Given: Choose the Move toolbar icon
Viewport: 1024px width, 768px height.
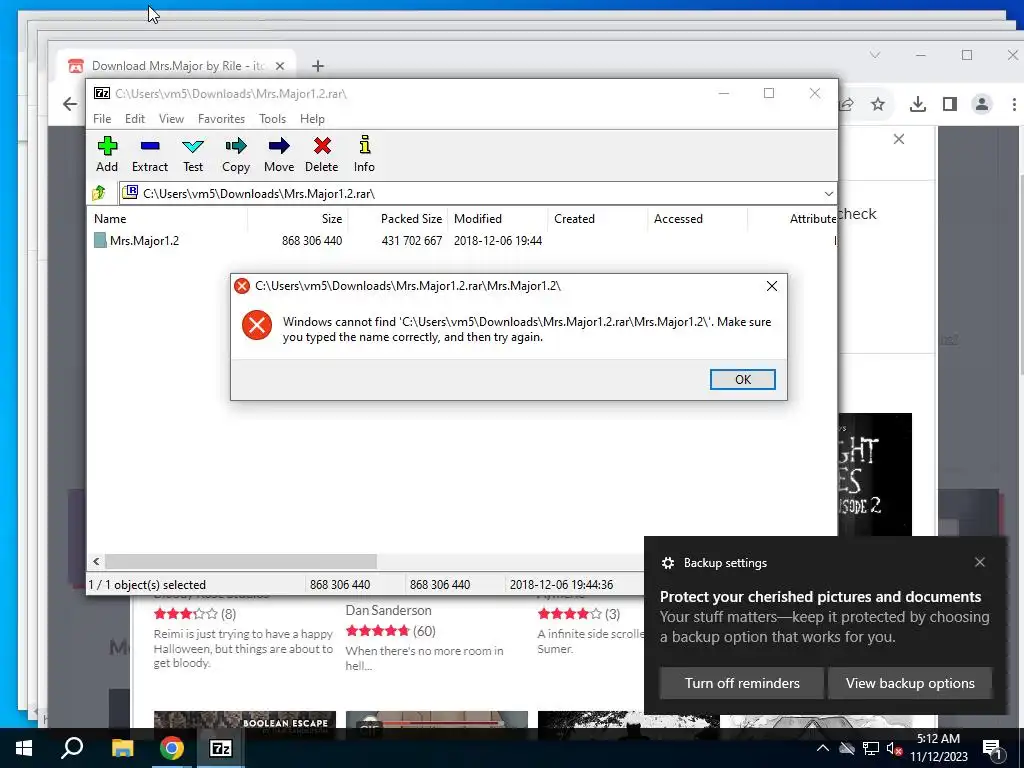Looking at the screenshot, I should 279,154.
